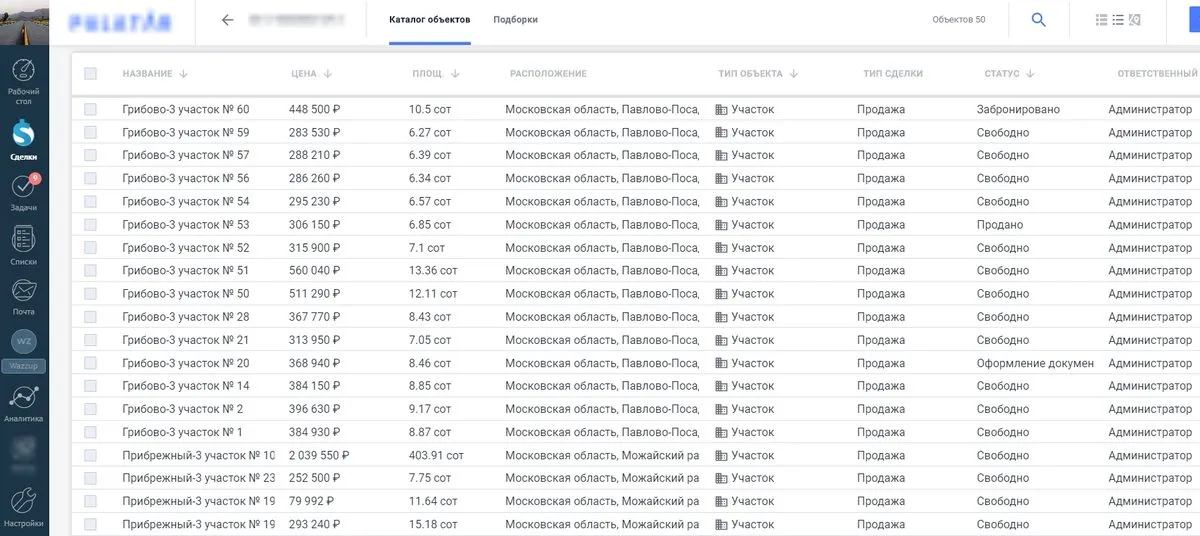The width and height of the screenshot is (1200, 536).
Task: Tick the select-all checkbox in table header
Action: (x=91, y=73)
